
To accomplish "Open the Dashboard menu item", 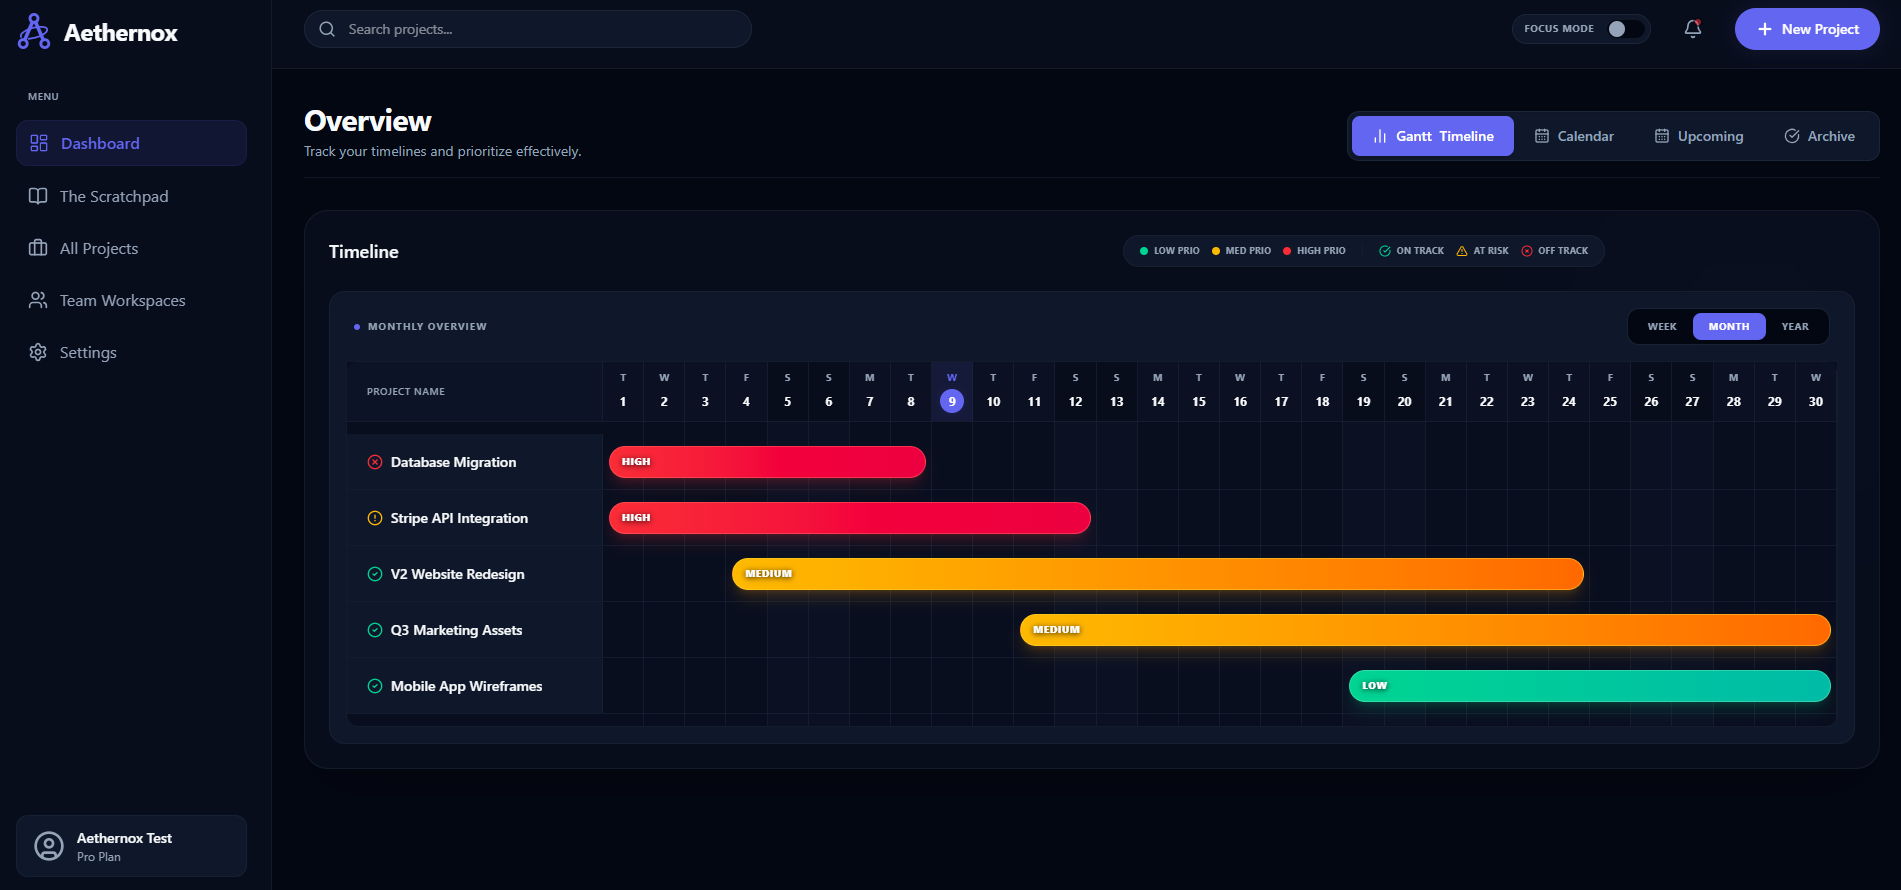I will (131, 143).
